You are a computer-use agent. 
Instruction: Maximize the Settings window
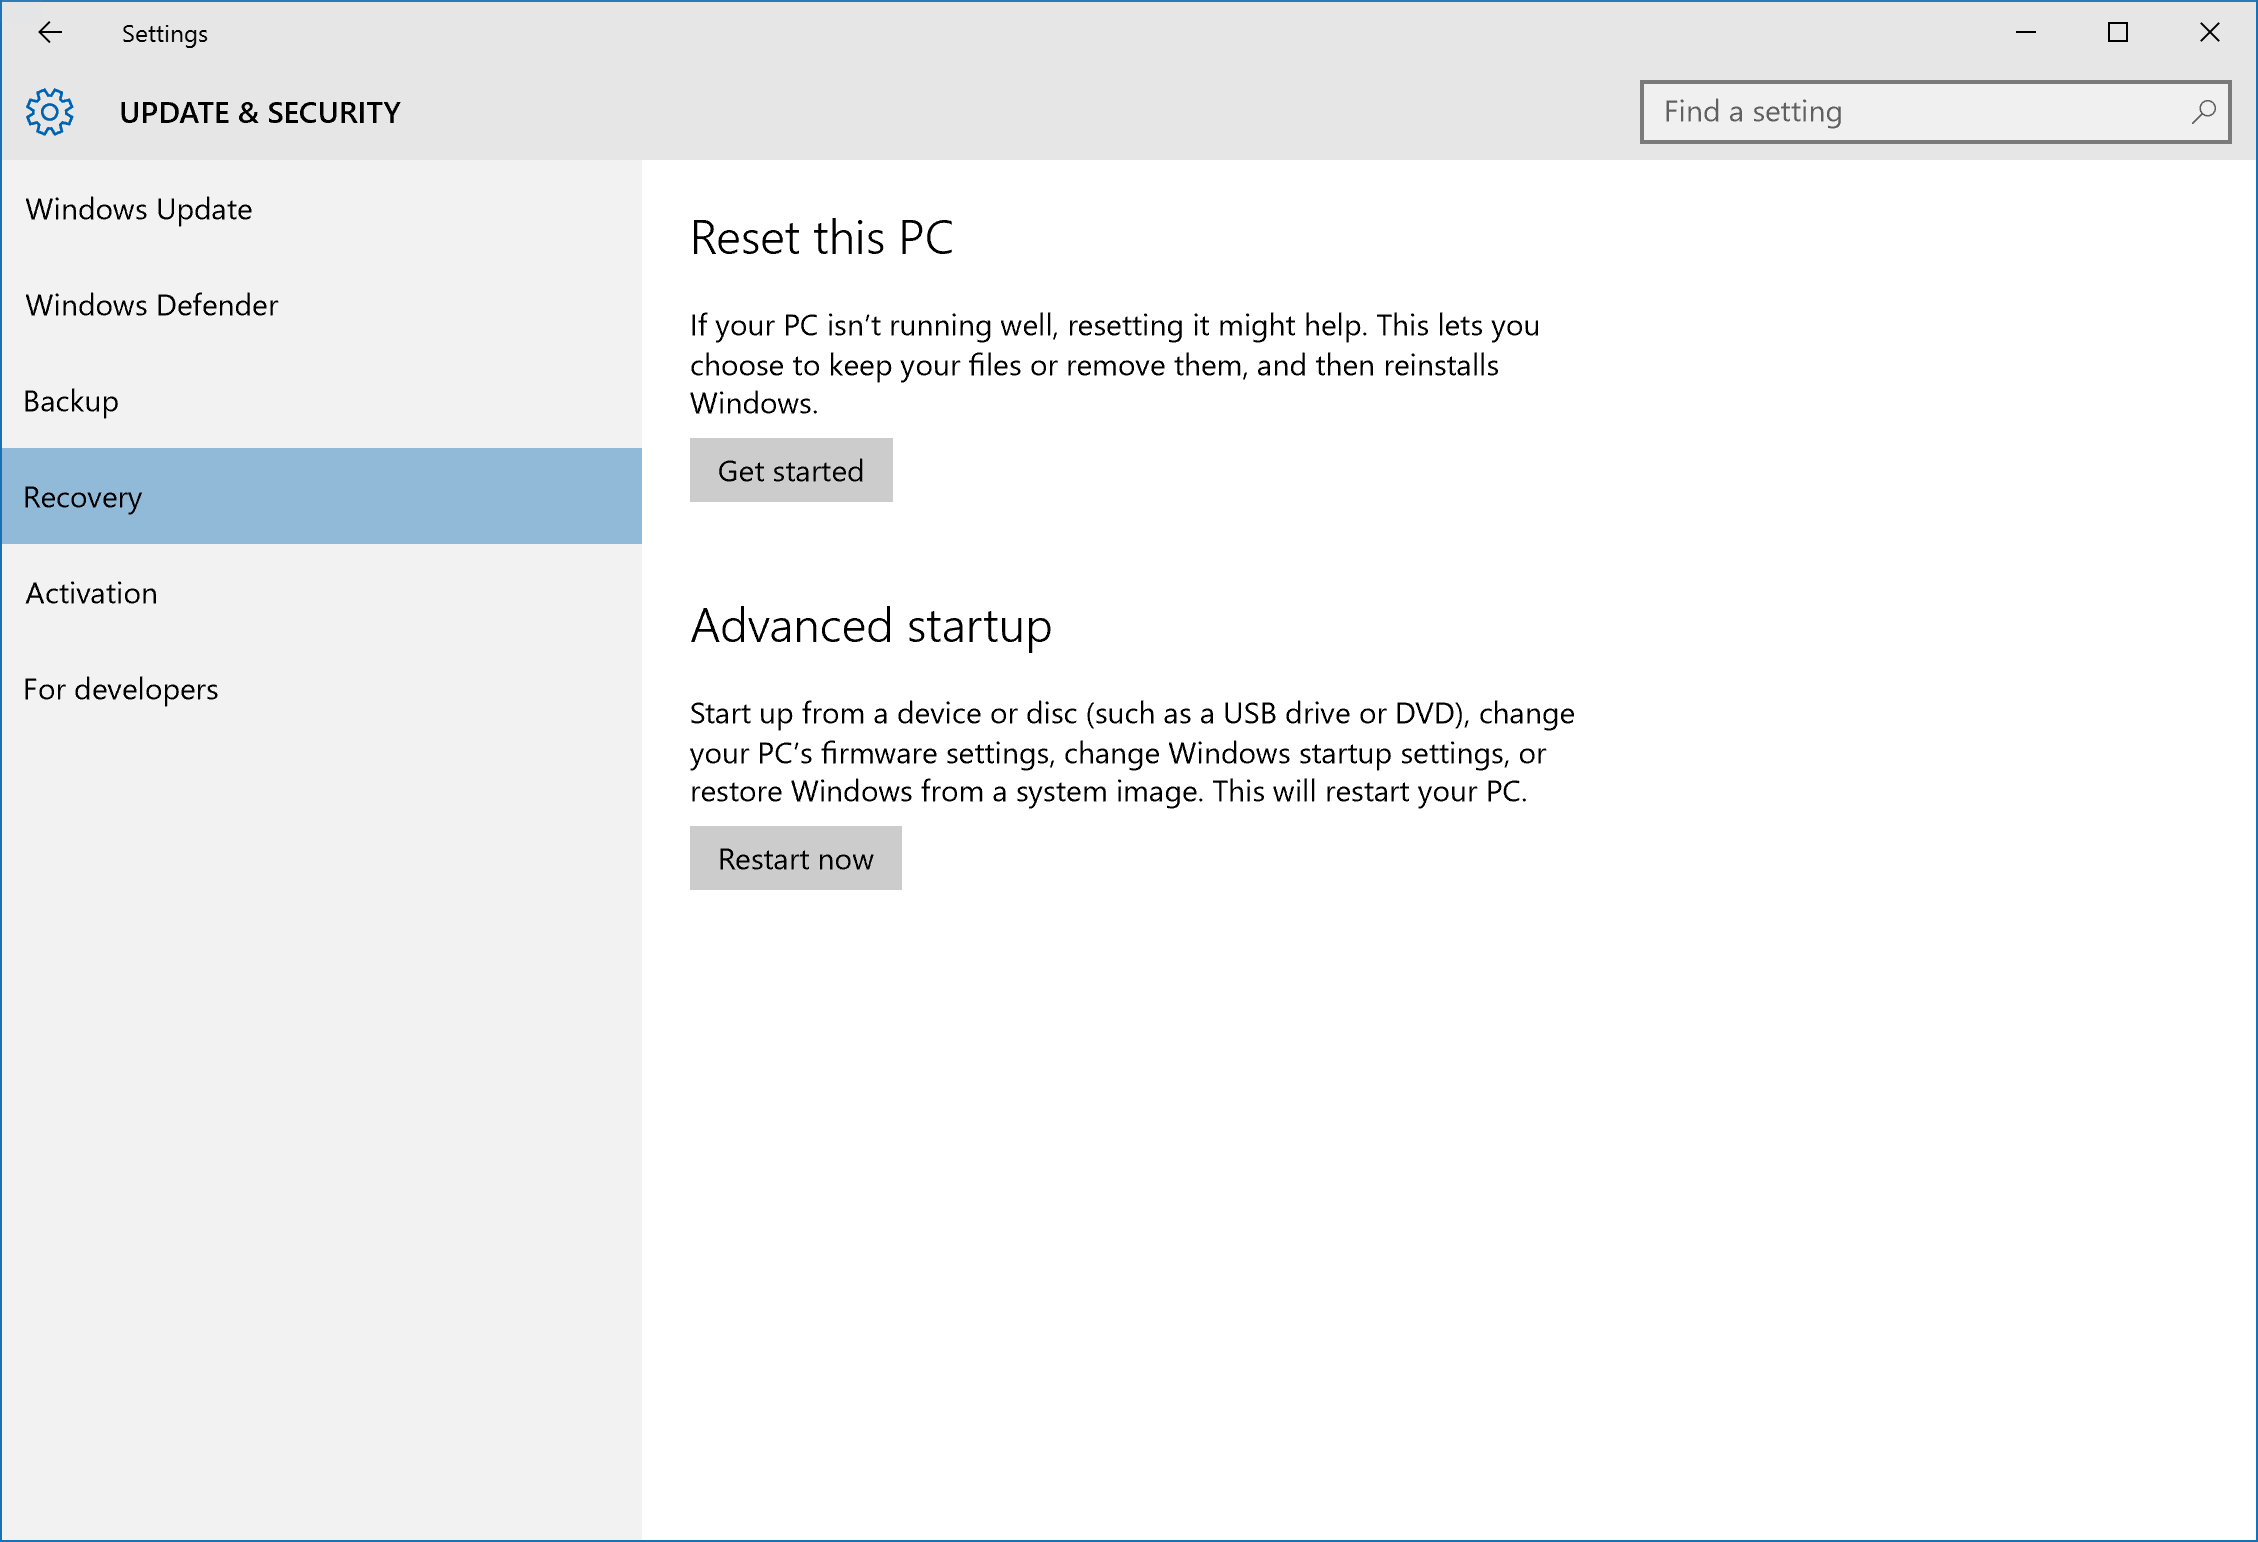[2117, 33]
